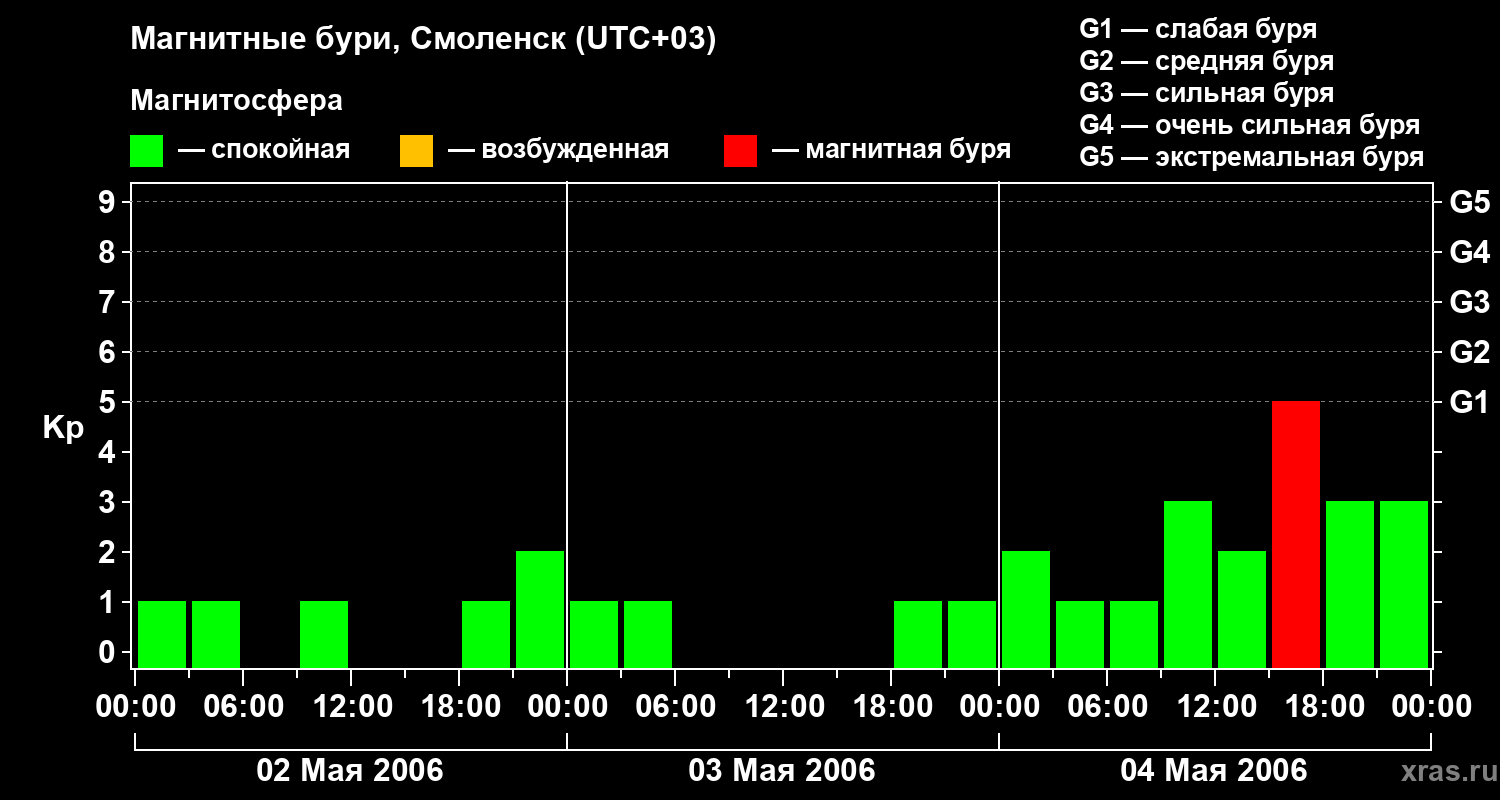Select the 02 Мая 2006 date label
This screenshot has height=800, width=1500.
(350, 771)
